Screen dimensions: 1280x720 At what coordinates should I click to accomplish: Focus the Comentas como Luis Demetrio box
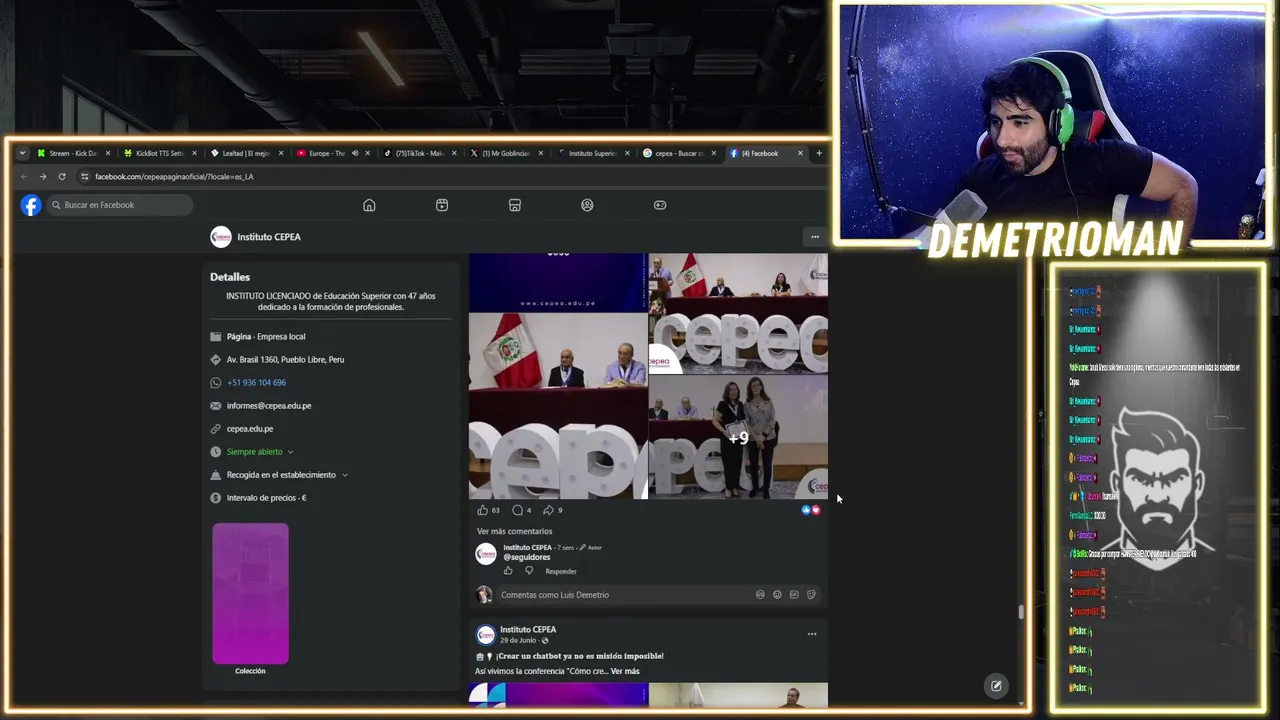pos(625,595)
